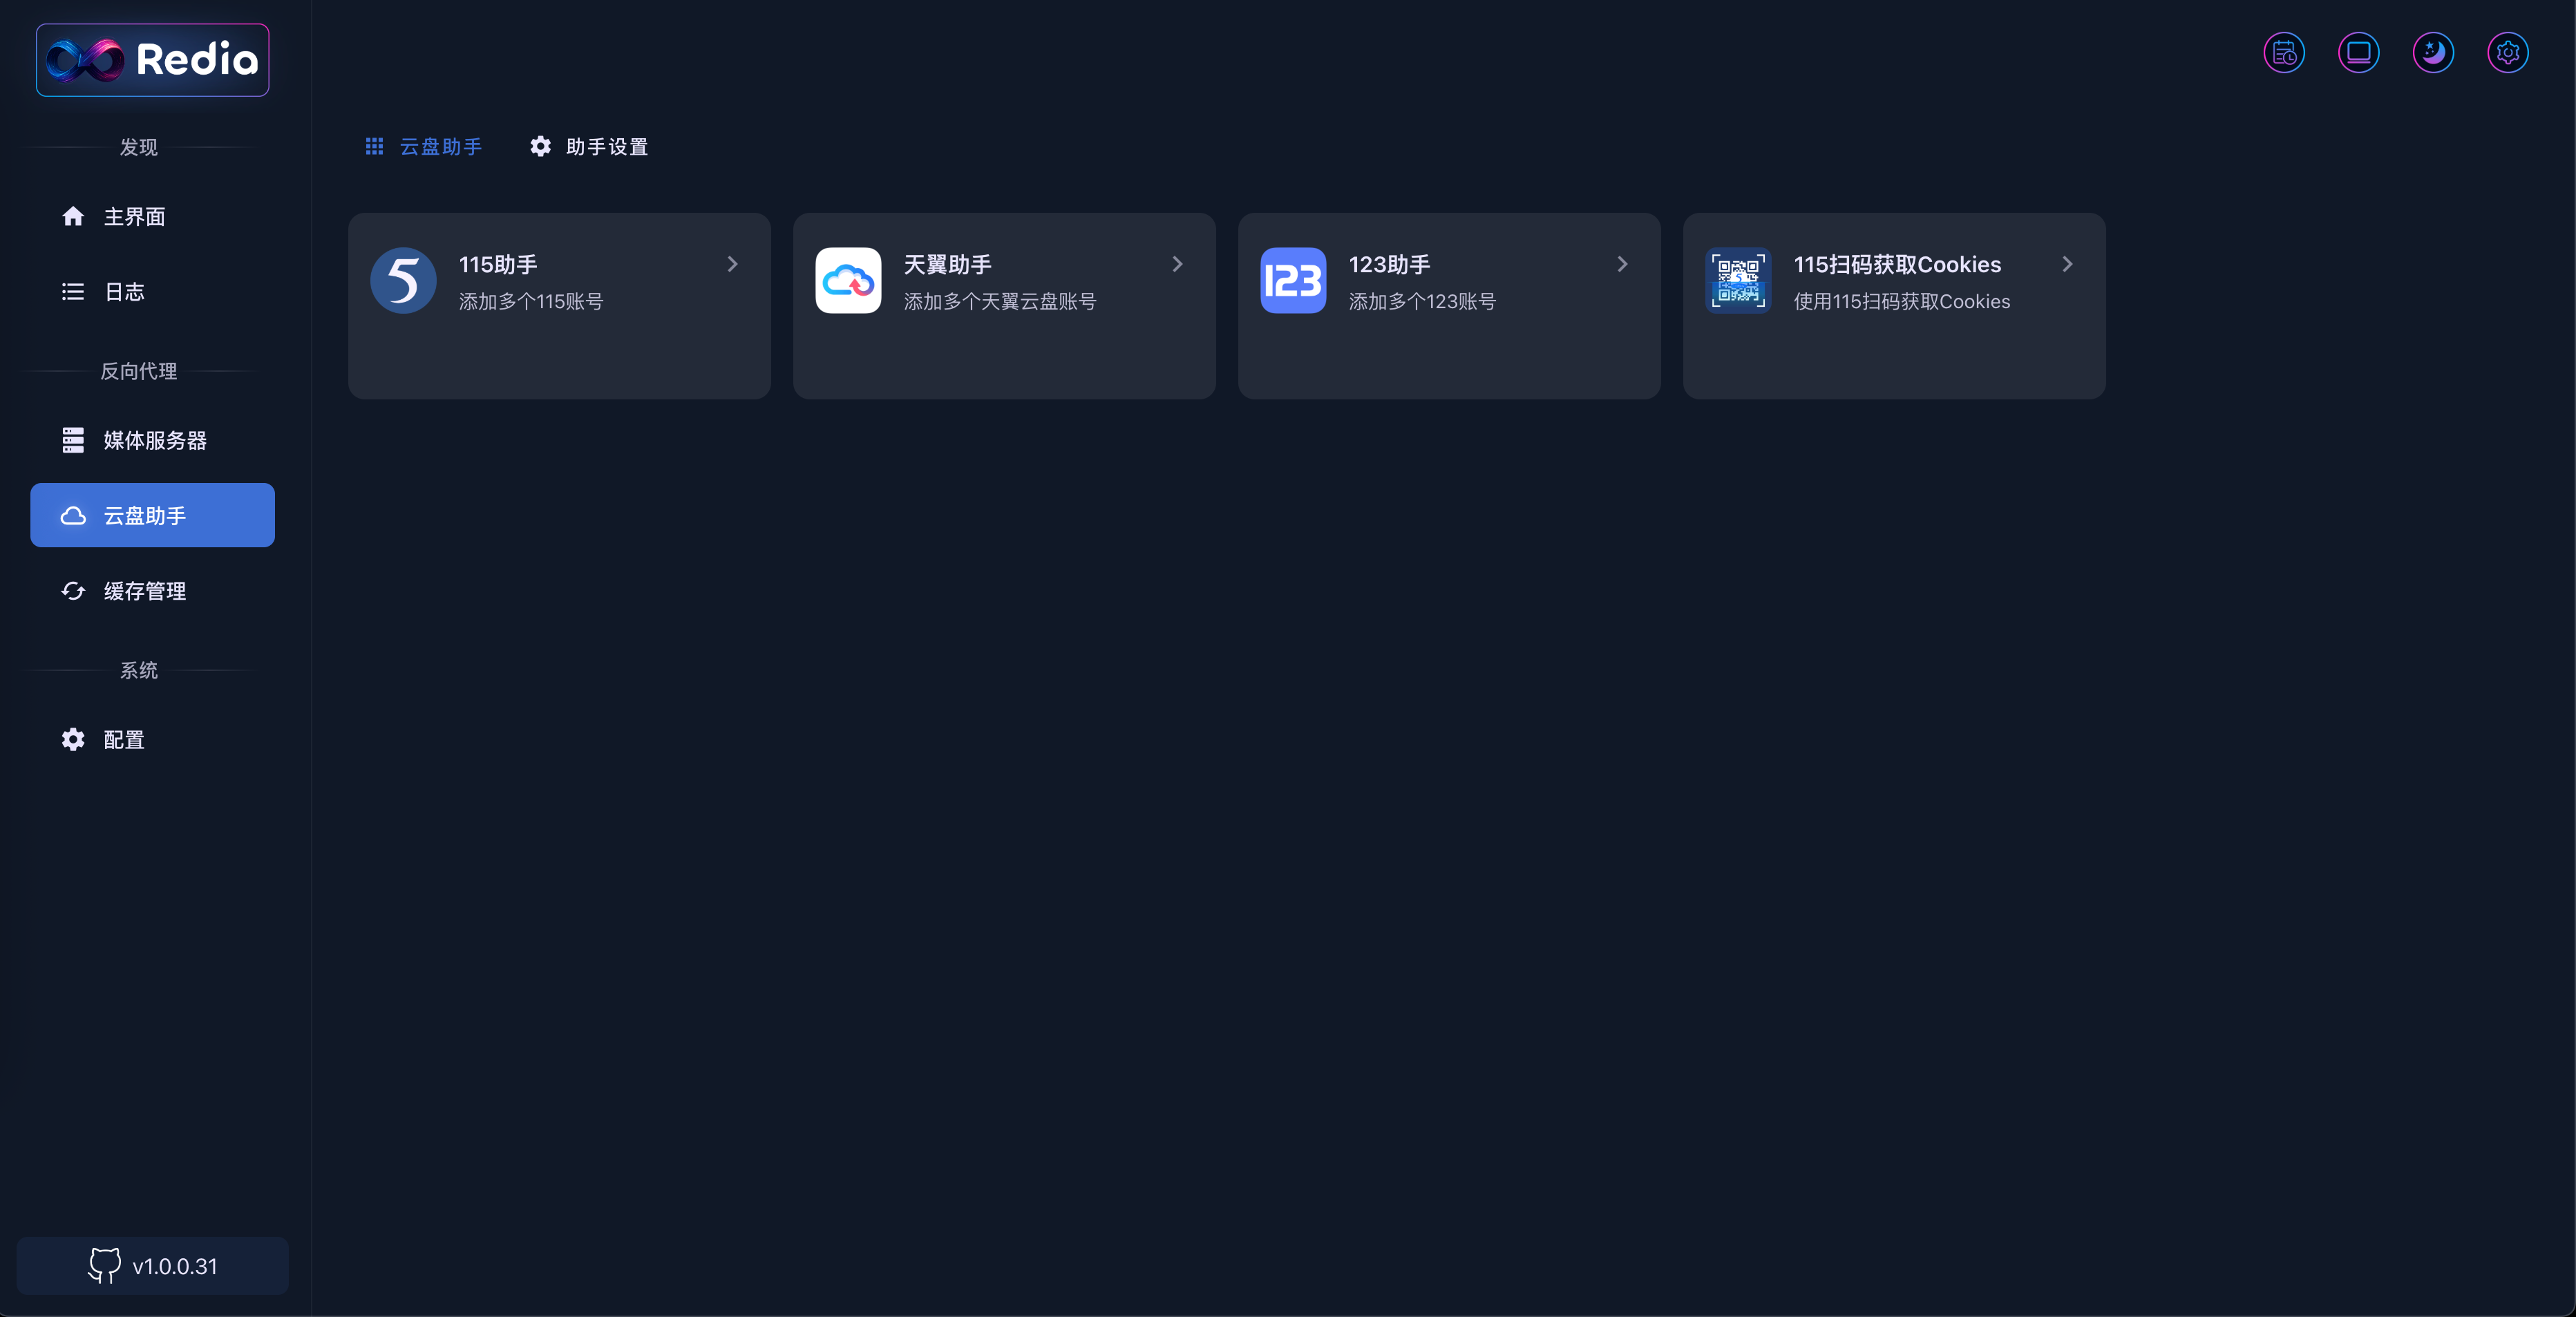
Task: Open 缓存管理 sidebar item
Action: [144, 591]
